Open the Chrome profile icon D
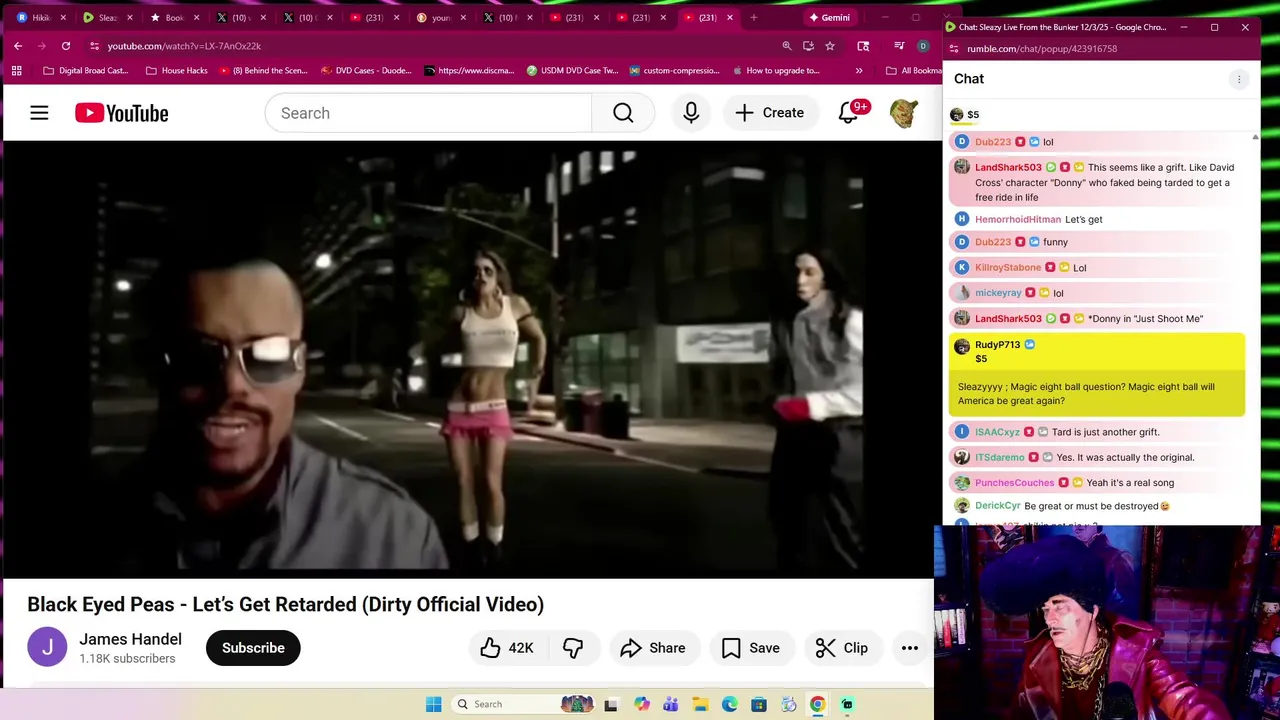The height and width of the screenshot is (720, 1280). (923, 46)
